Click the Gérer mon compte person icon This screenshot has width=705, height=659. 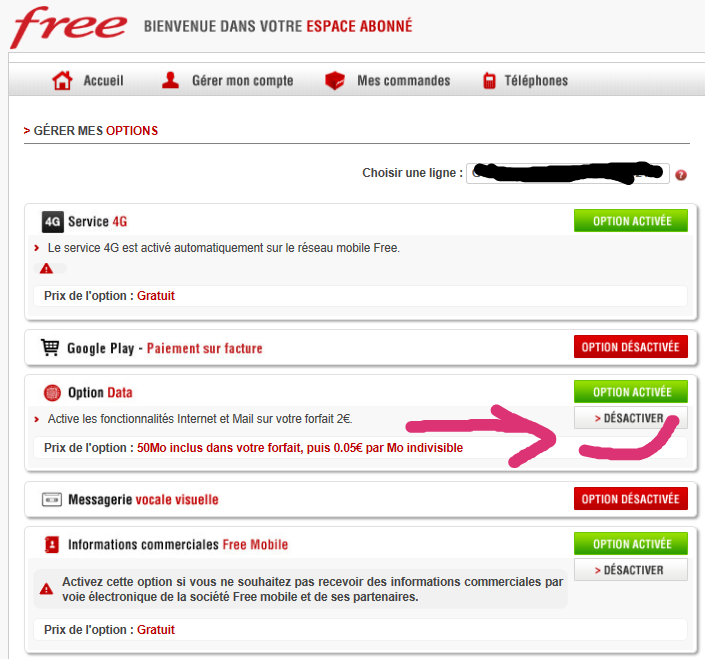170,80
